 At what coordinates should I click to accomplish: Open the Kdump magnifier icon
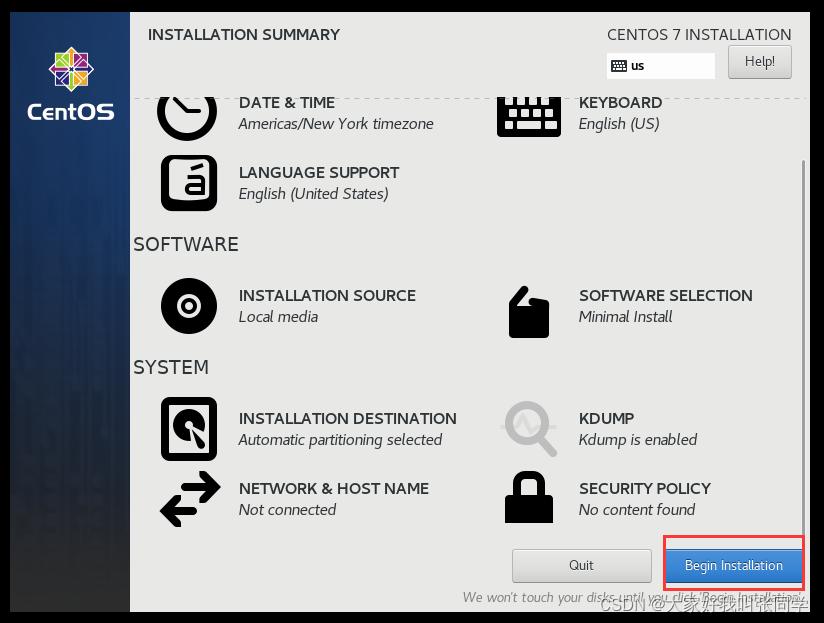click(x=529, y=429)
